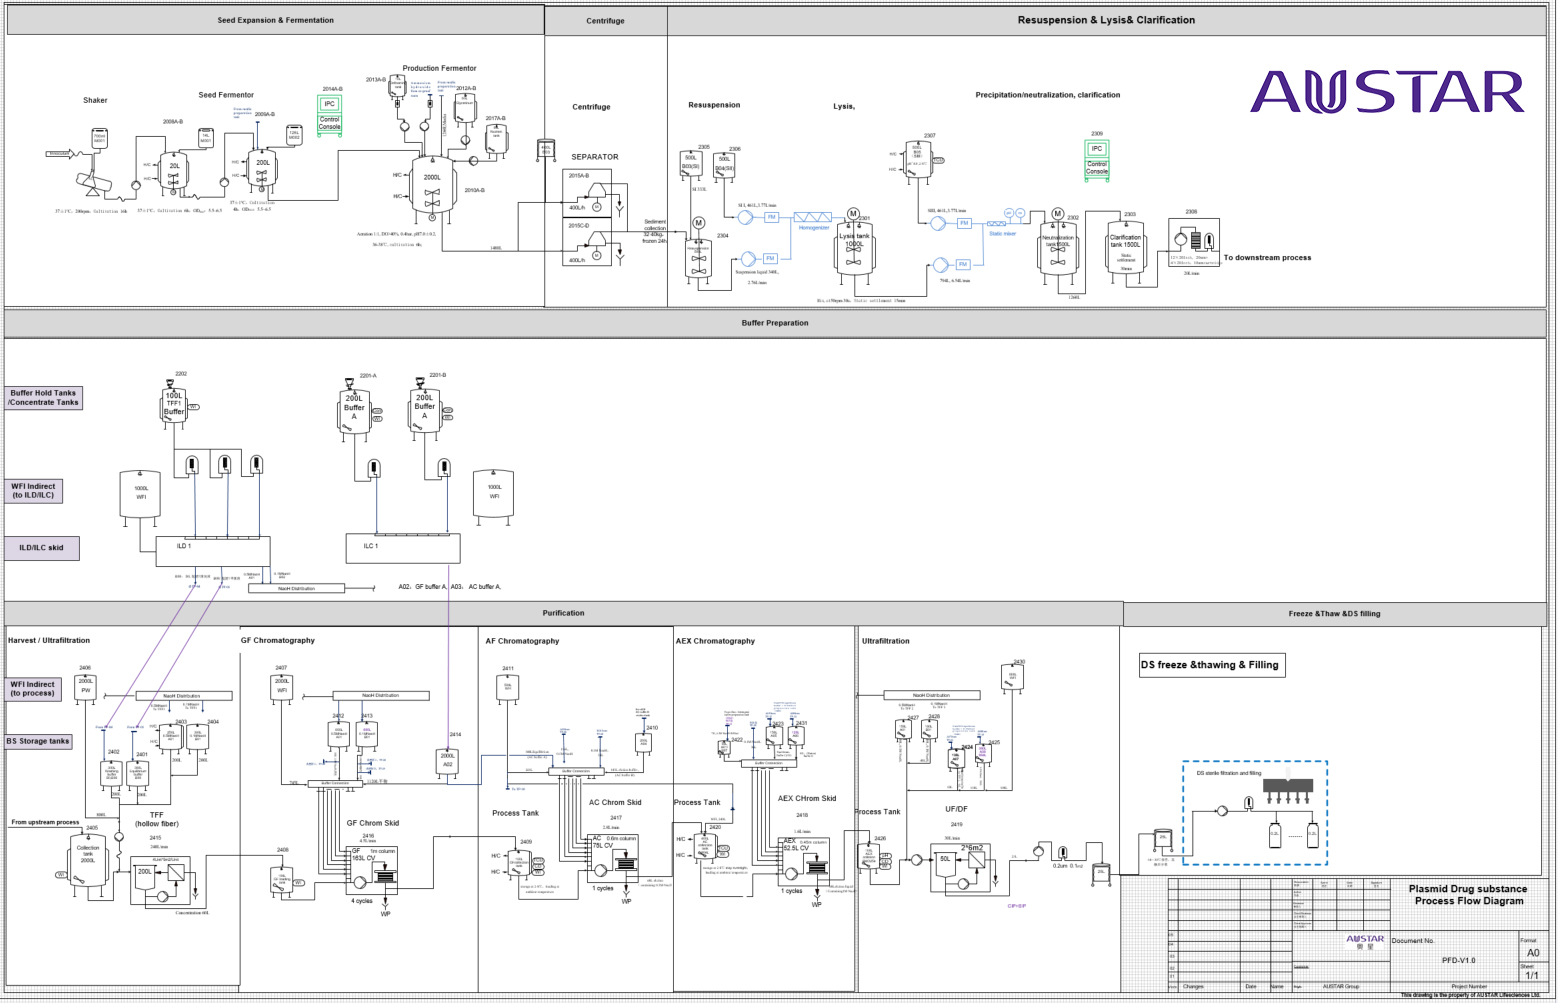Screen dimensions: 1558x1003
Task: Click the ILD 1 skid box
Action: coord(212,550)
